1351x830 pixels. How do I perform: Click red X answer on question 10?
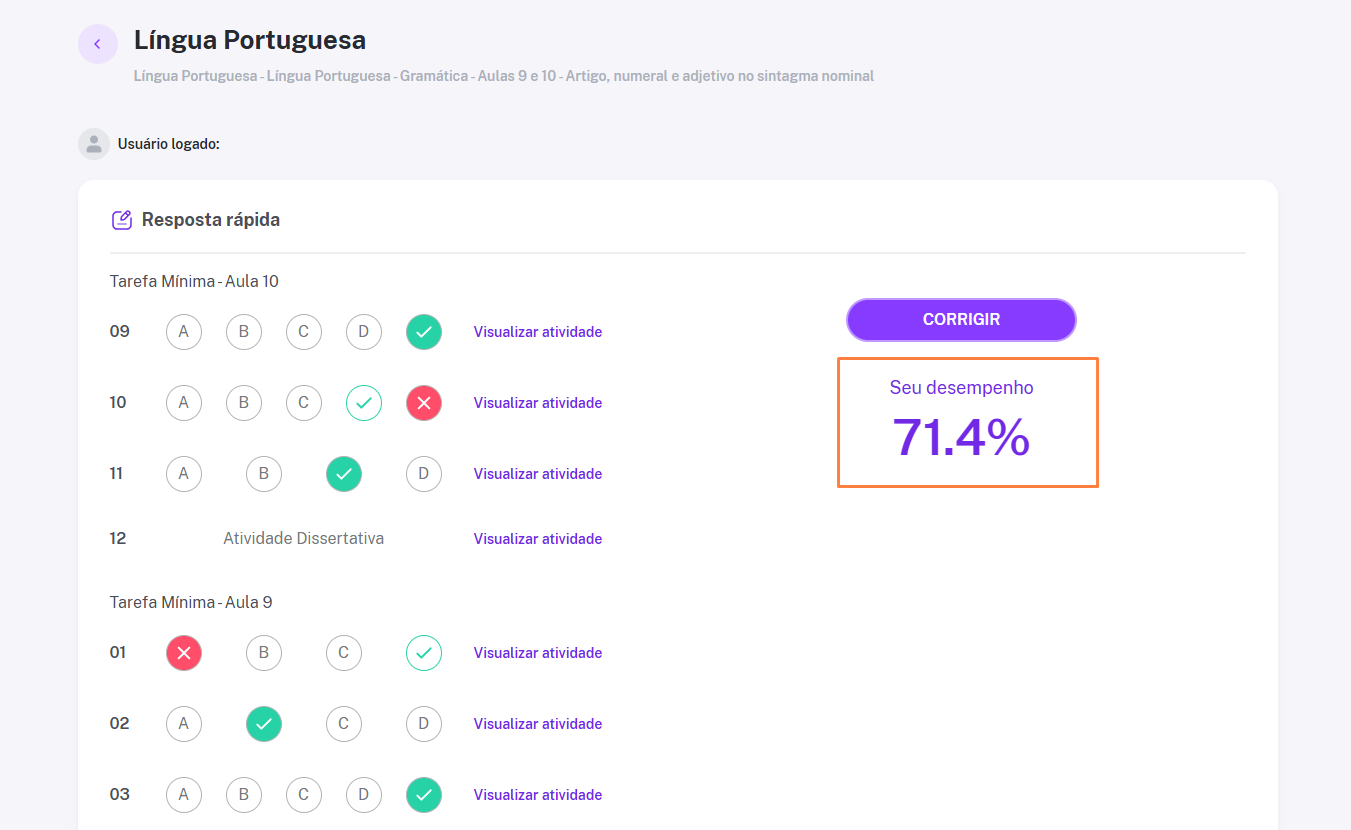tap(424, 403)
